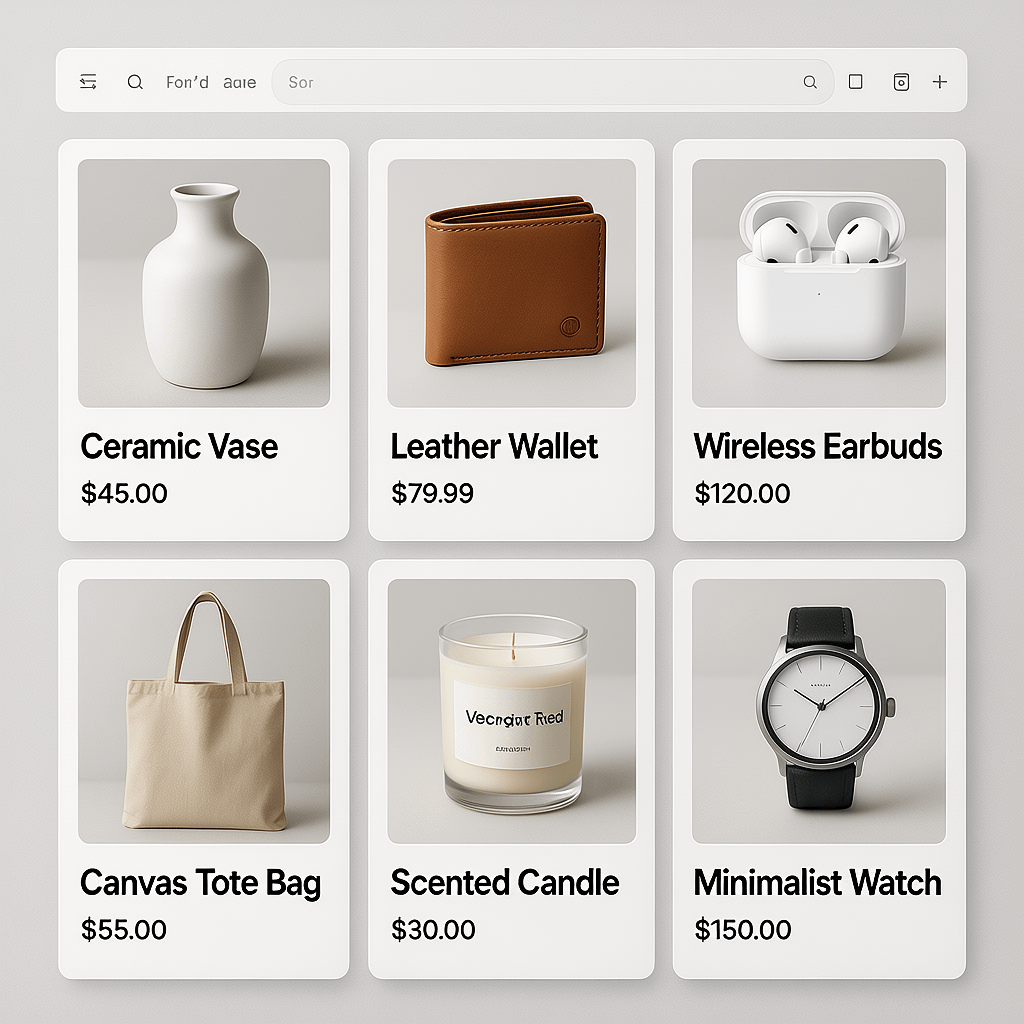
Task: Open the Ceramic Vase product image
Action: click(x=204, y=283)
